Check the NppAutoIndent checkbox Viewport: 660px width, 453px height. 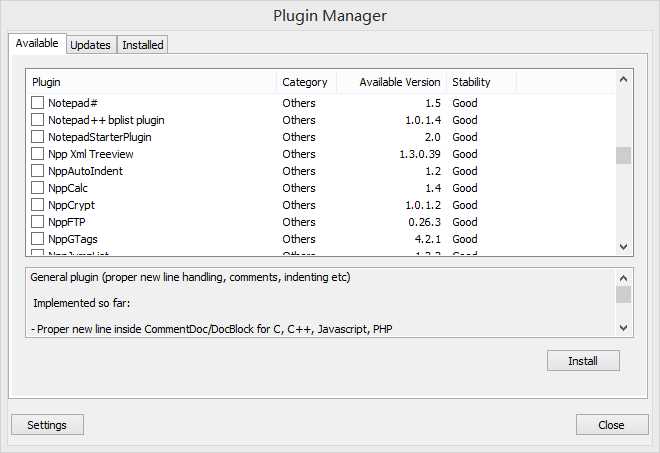pyautogui.click(x=37, y=171)
